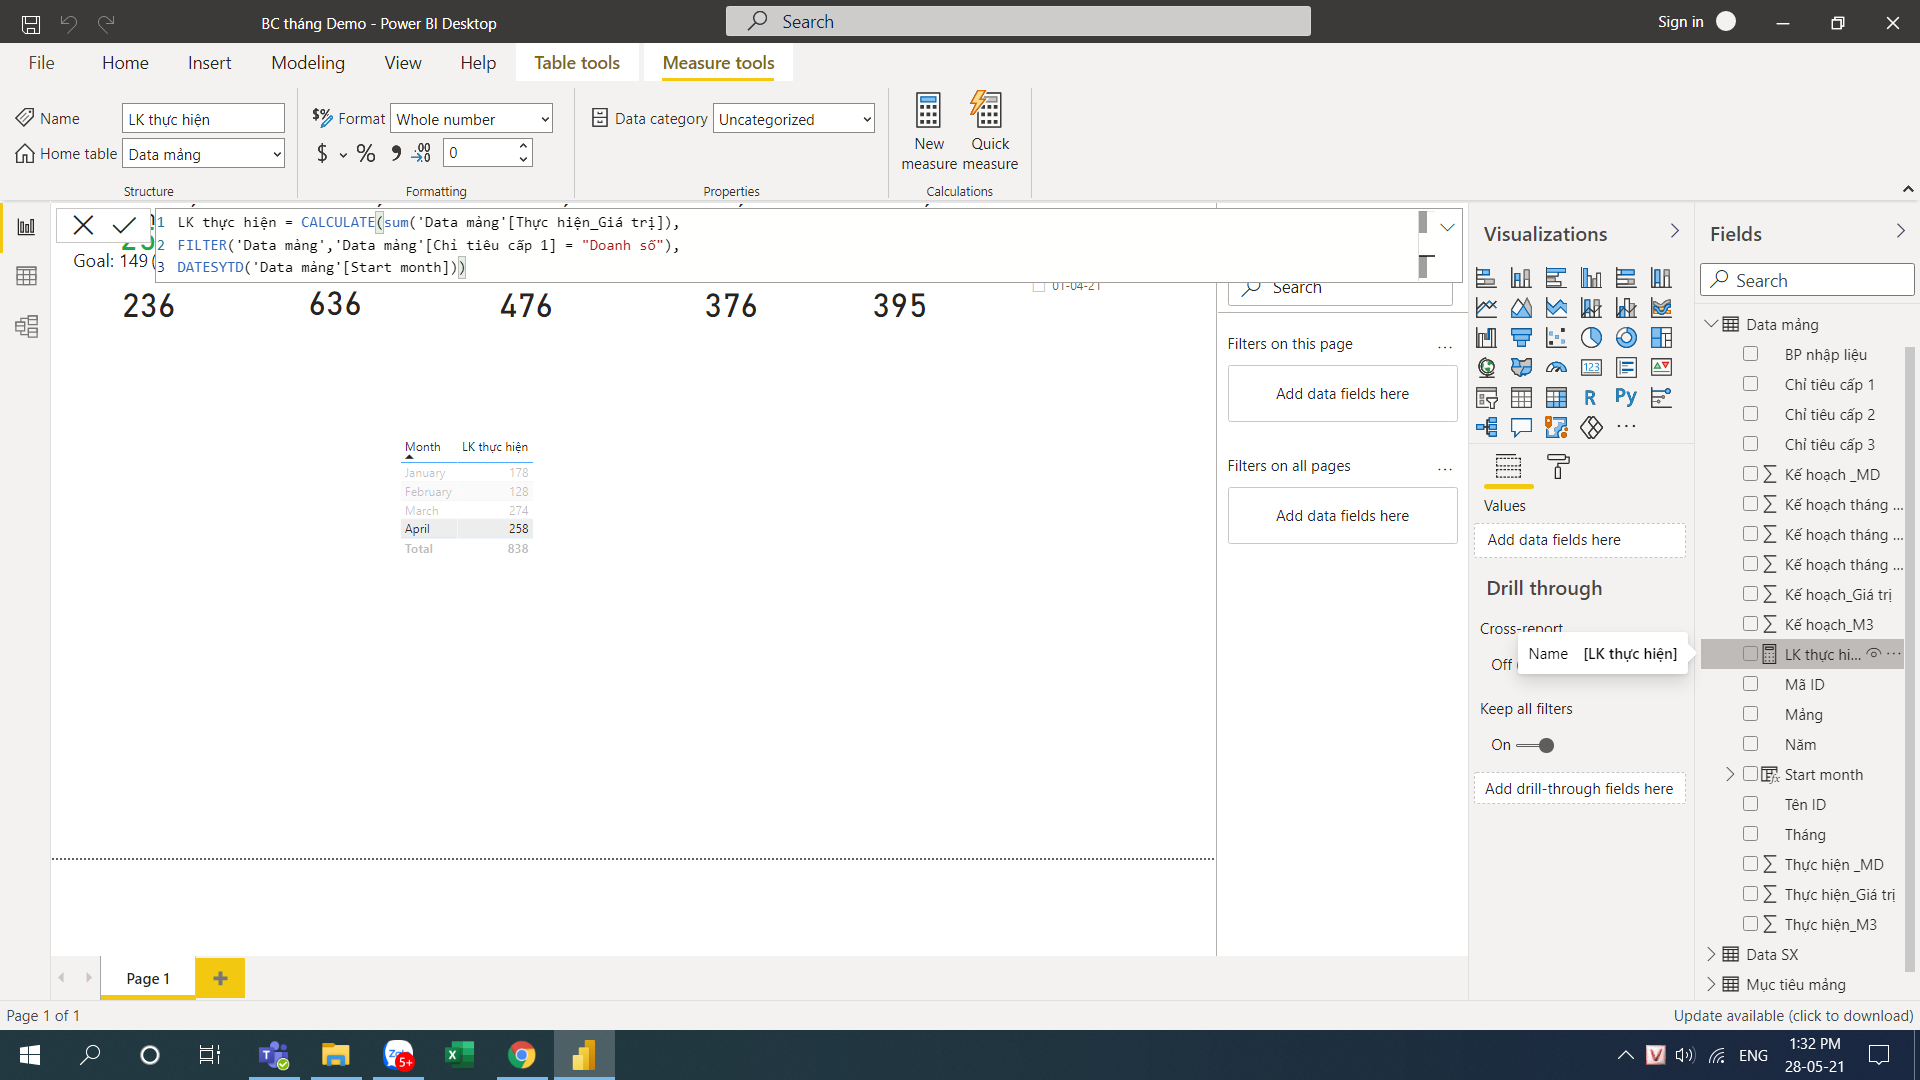This screenshot has width=1920, height=1080.
Task: Insert an R script visual
Action: click(1591, 398)
